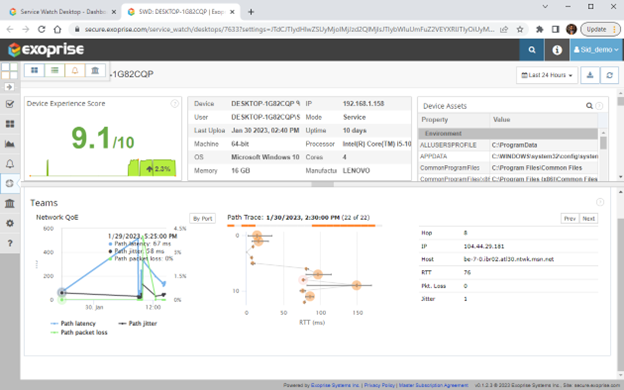Screen dimensions: 624x390
Task: Select the APPDATA asset row
Action: [x=508, y=156]
